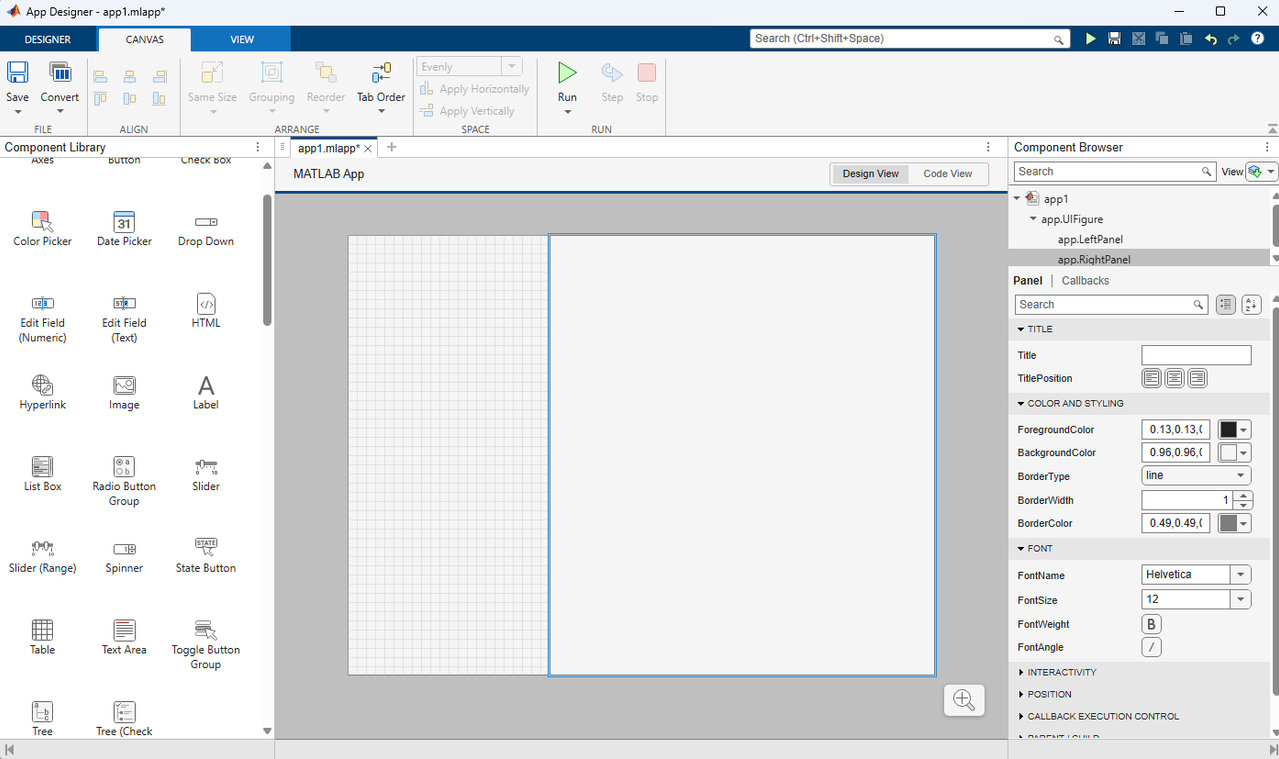Open the BorderColor swatch picker
This screenshot has width=1279, height=759.
click(x=1235, y=523)
